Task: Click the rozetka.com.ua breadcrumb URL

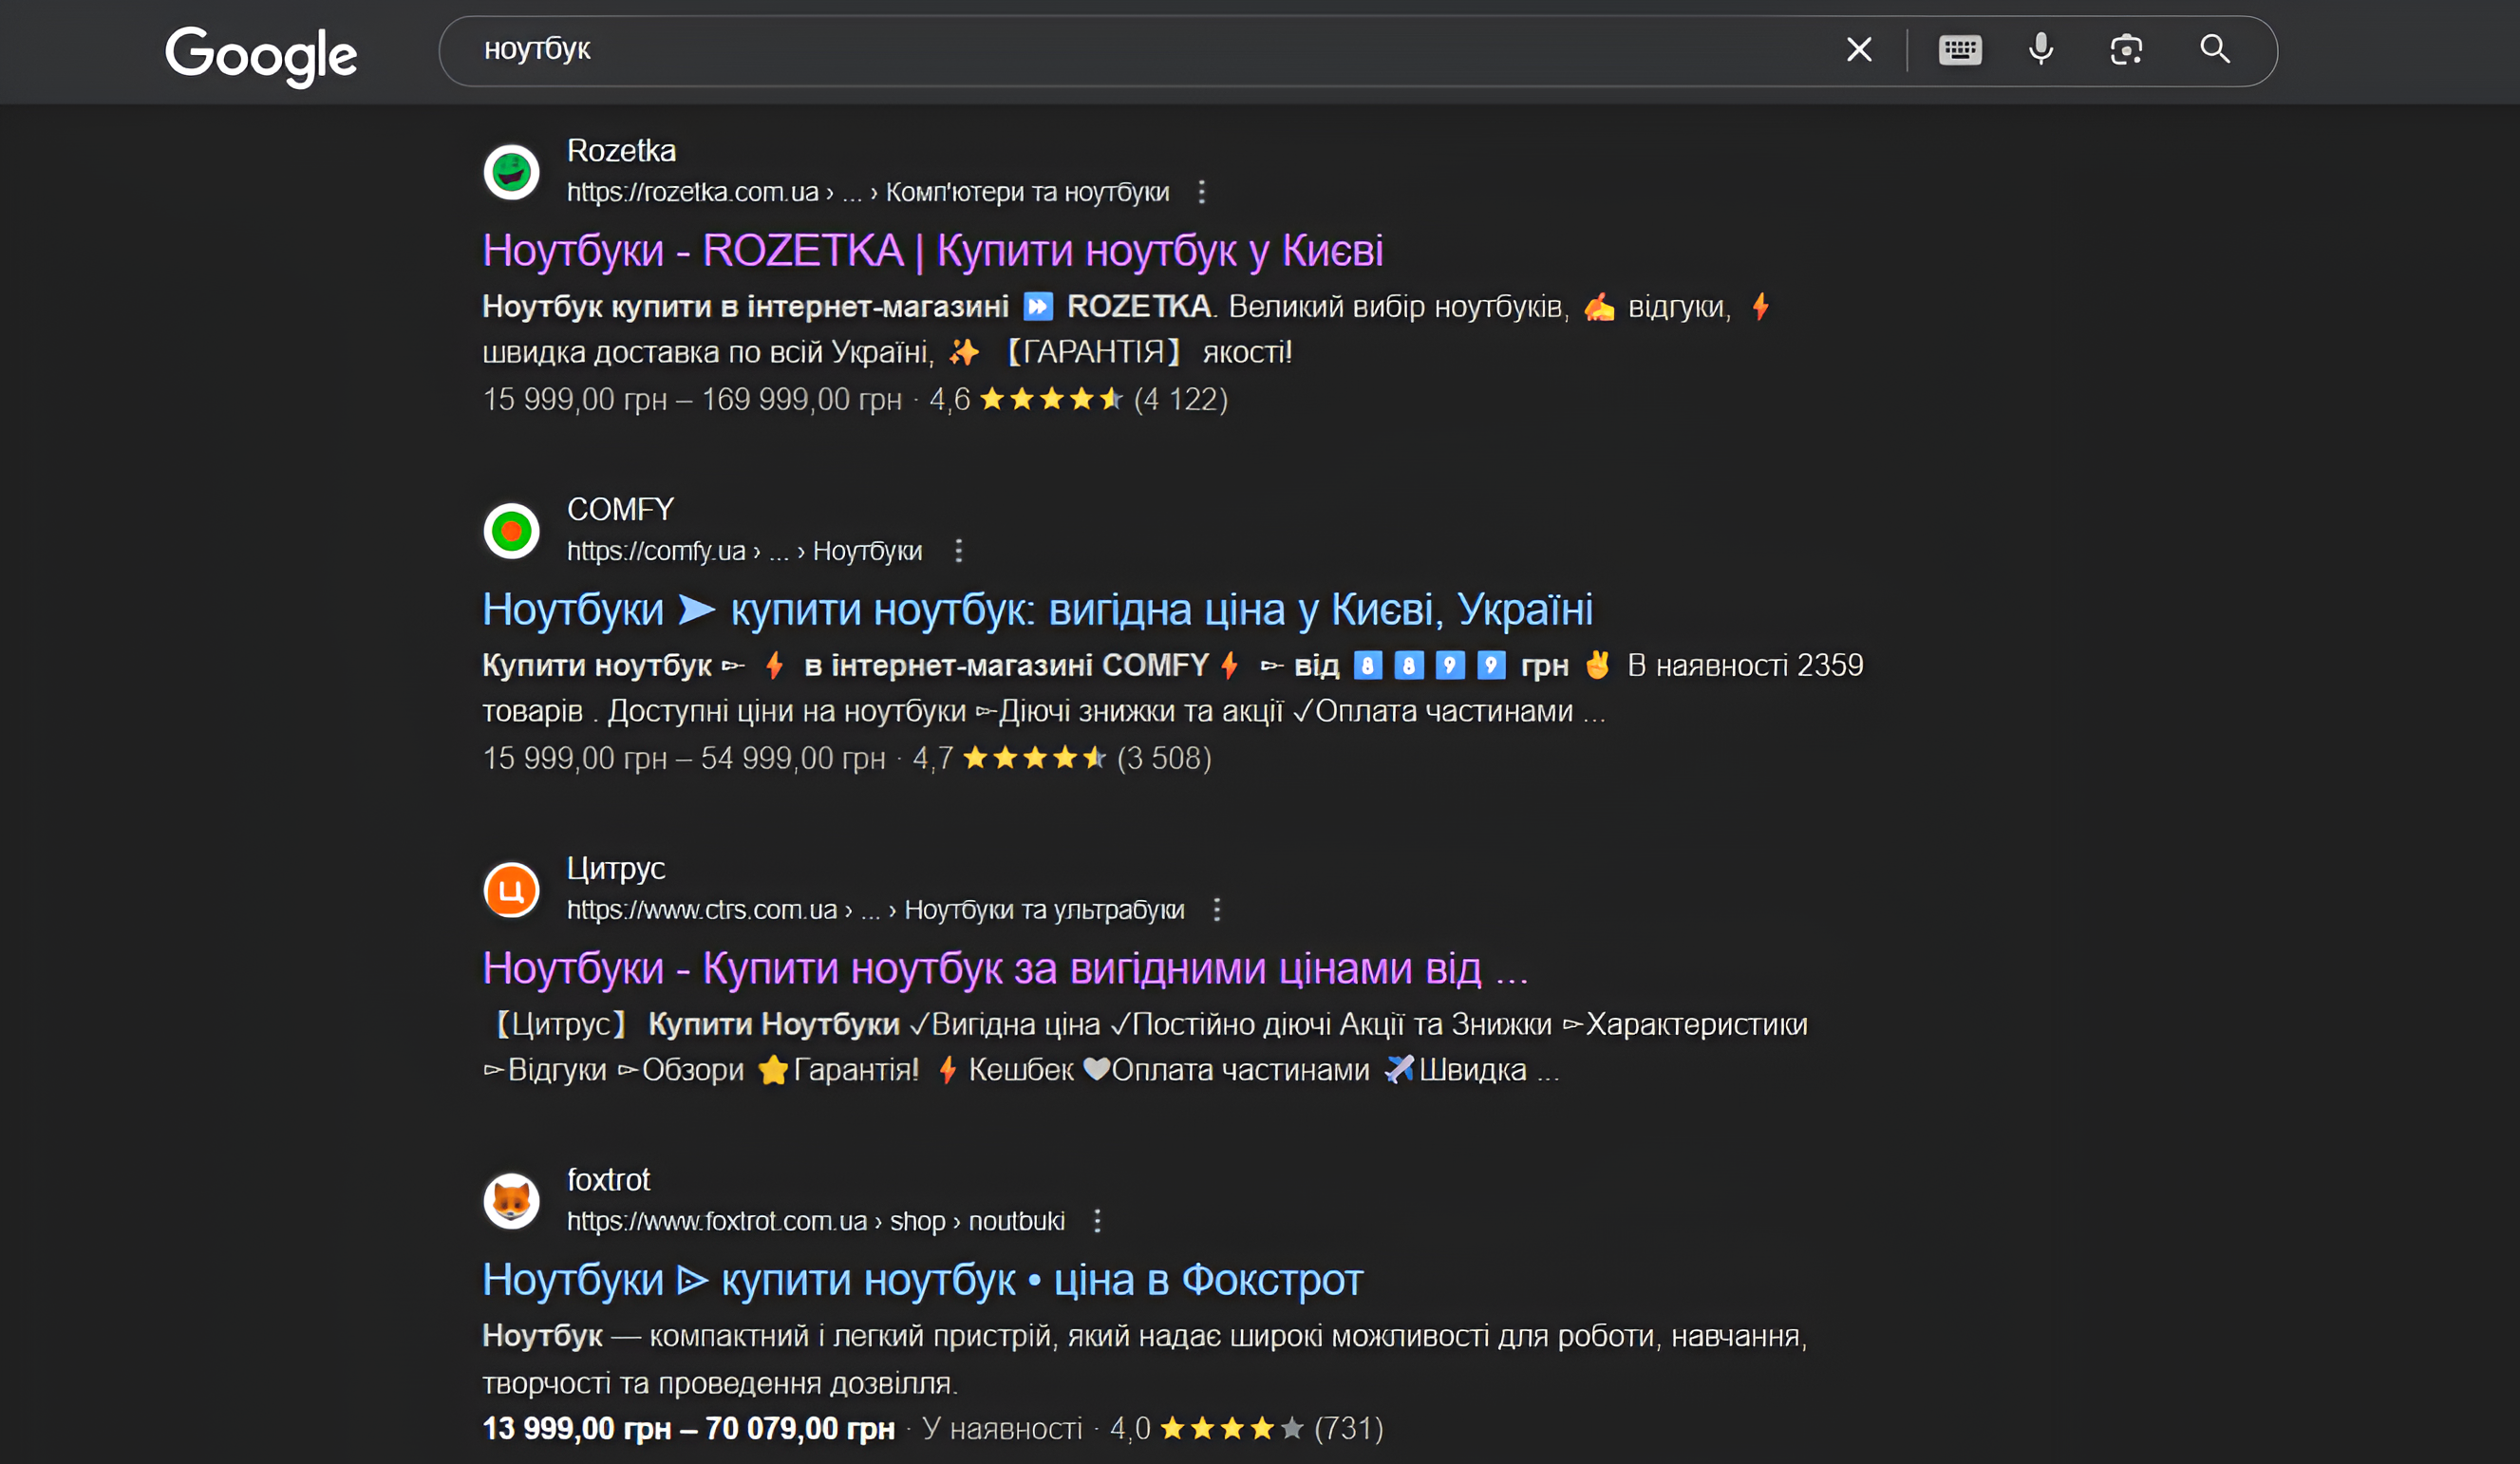Action: coord(868,192)
